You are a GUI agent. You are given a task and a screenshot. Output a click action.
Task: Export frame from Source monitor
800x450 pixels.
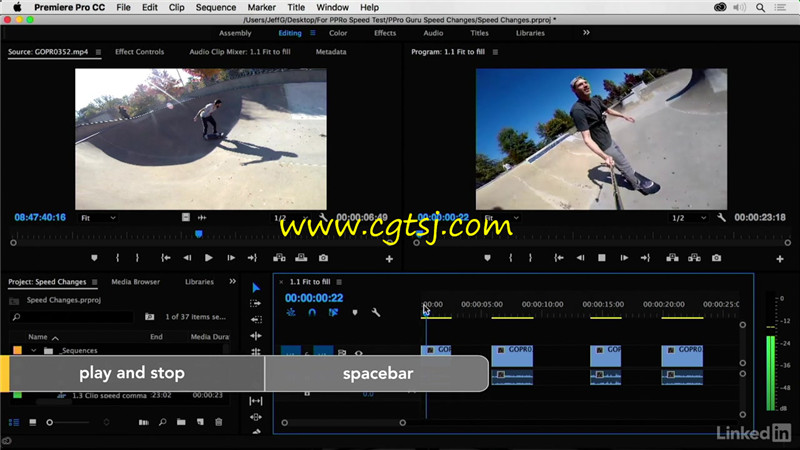pyautogui.click(x=323, y=258)
